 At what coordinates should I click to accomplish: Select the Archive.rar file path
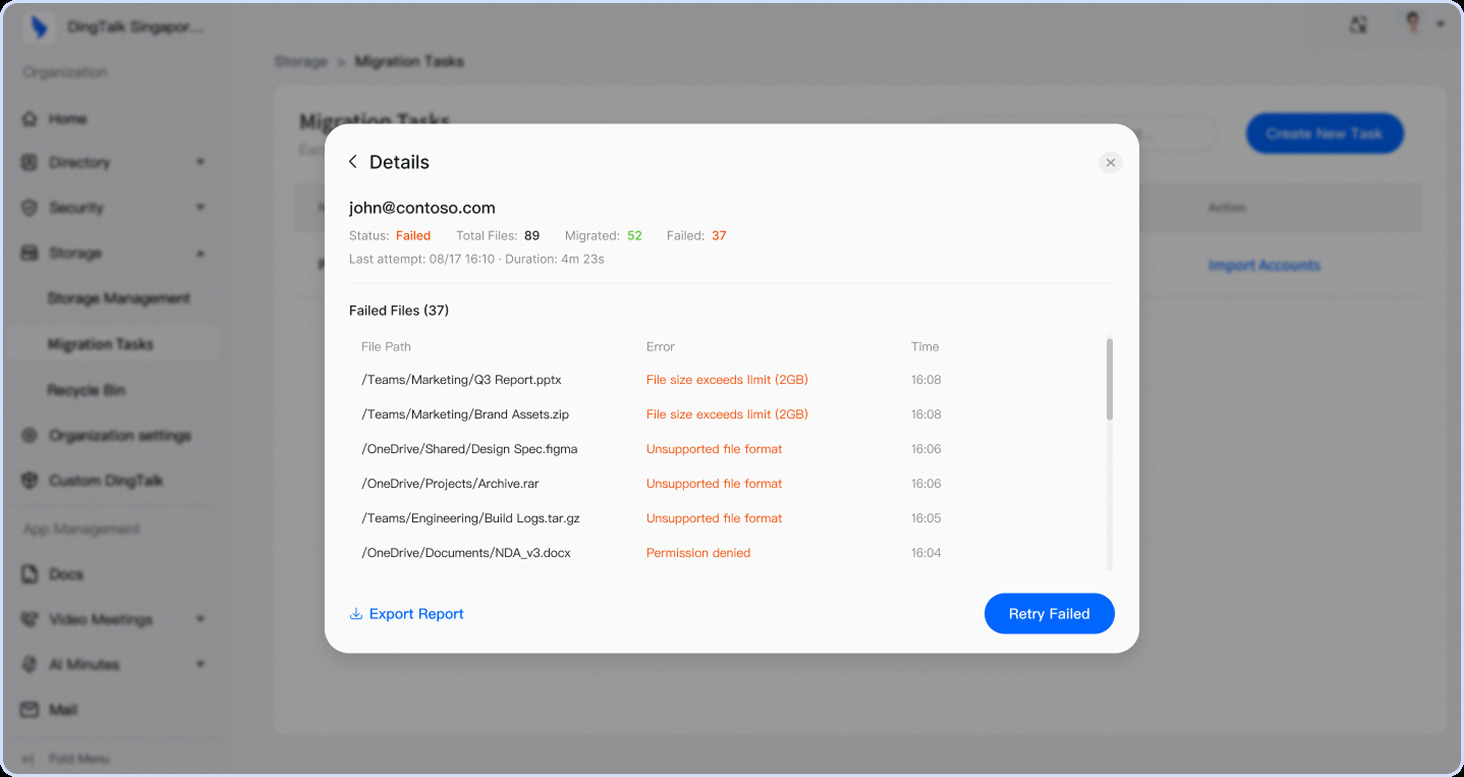point(450,484)
